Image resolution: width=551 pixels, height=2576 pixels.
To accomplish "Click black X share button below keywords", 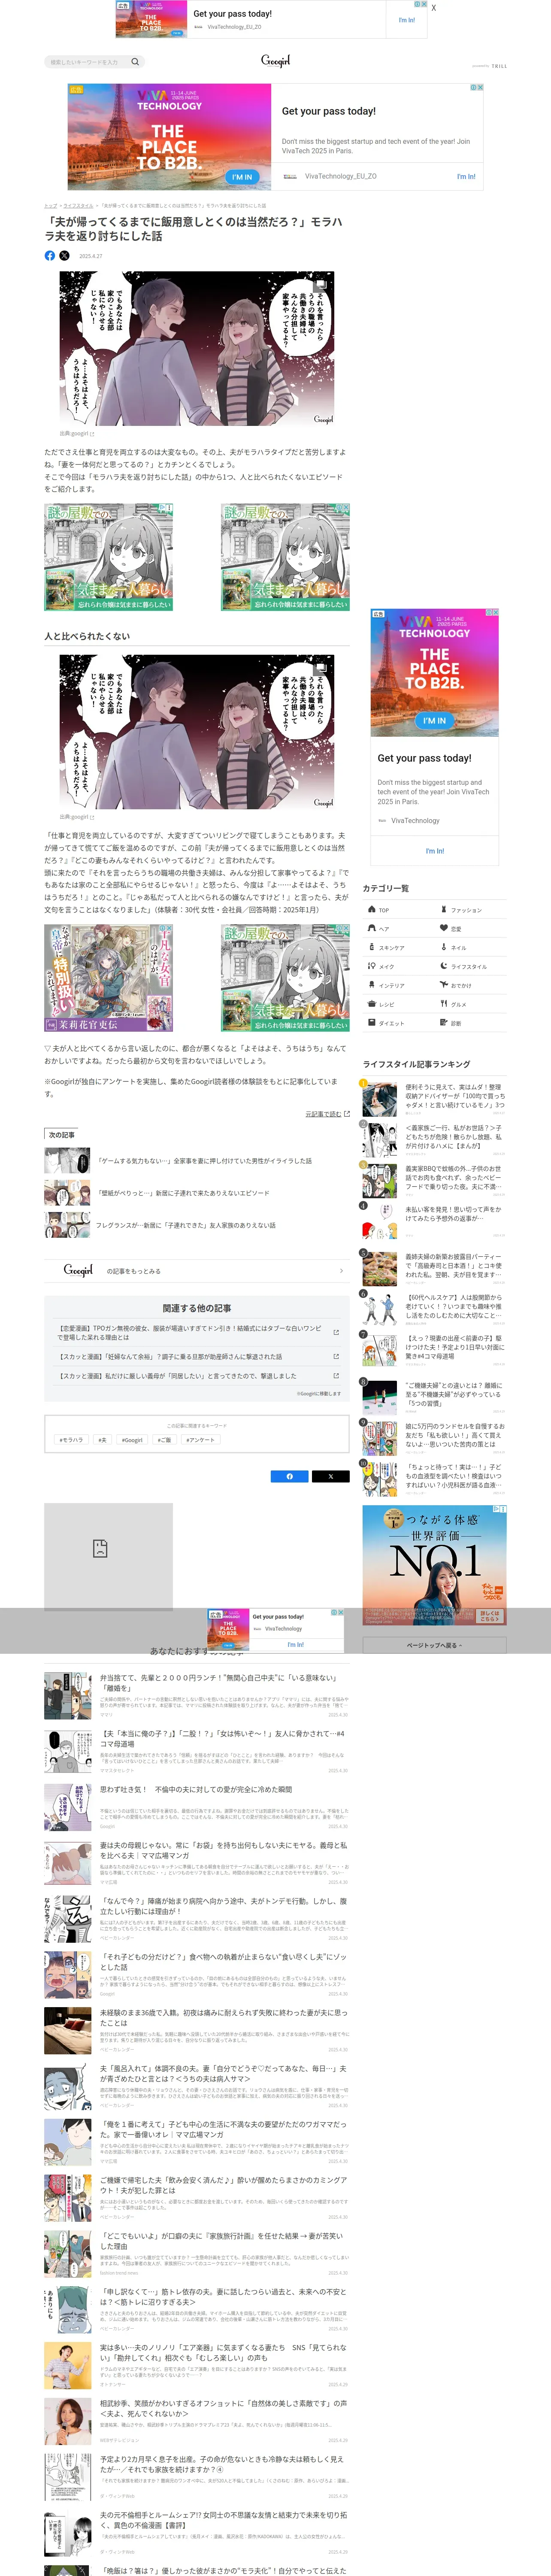I will coord(330,1476).
